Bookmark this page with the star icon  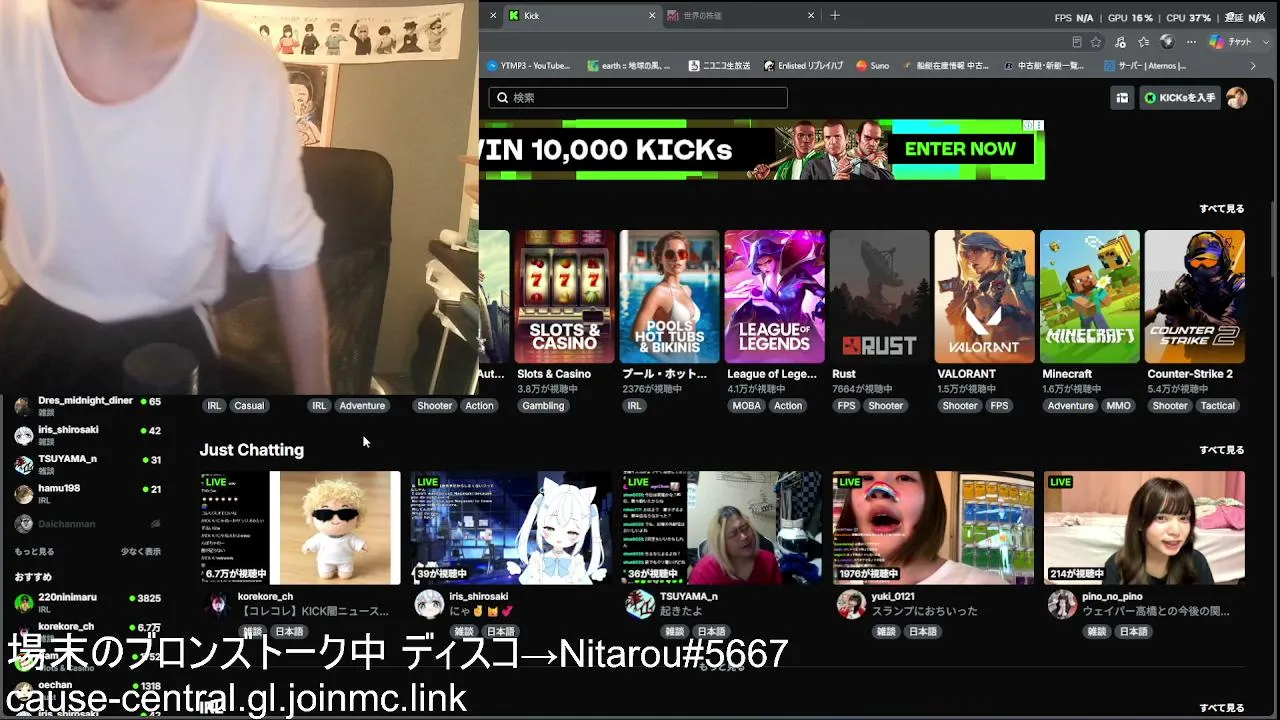[x=1096, y=42]
